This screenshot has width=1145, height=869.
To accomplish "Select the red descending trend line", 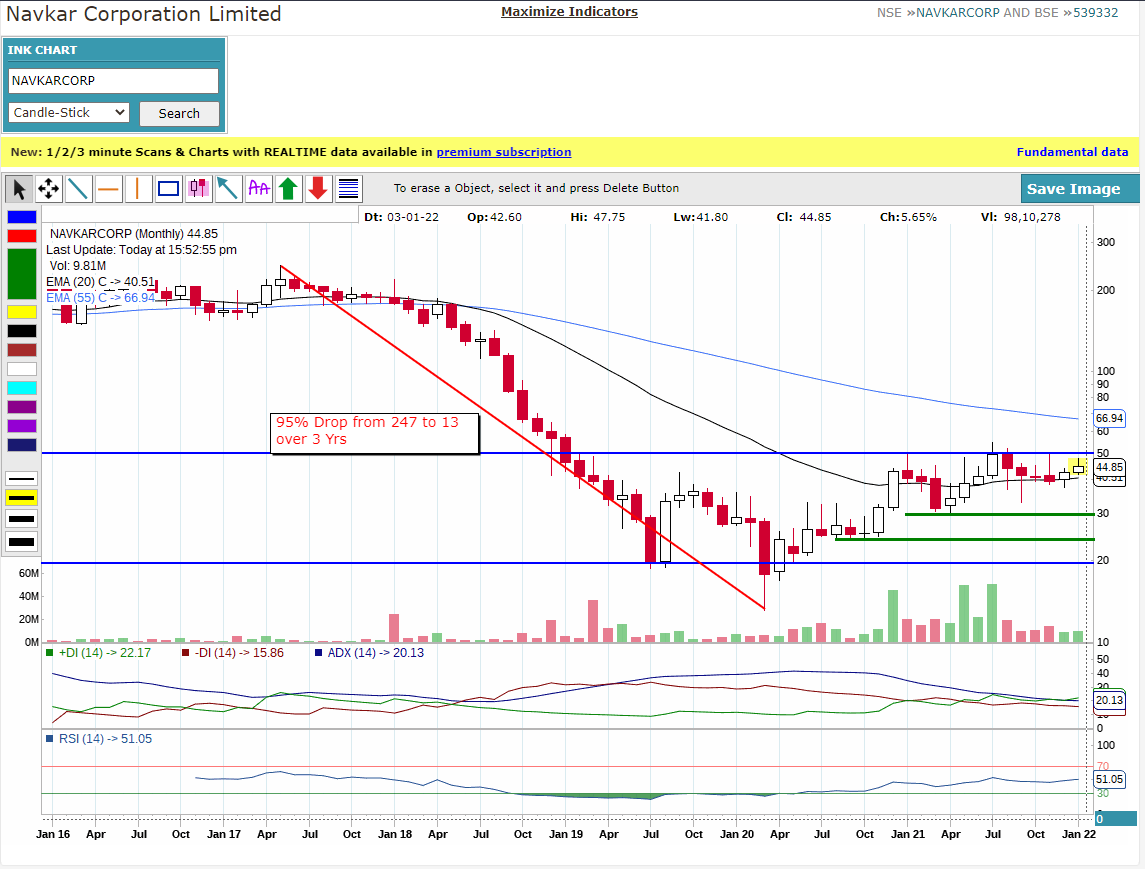I will (x=522, y=437).
